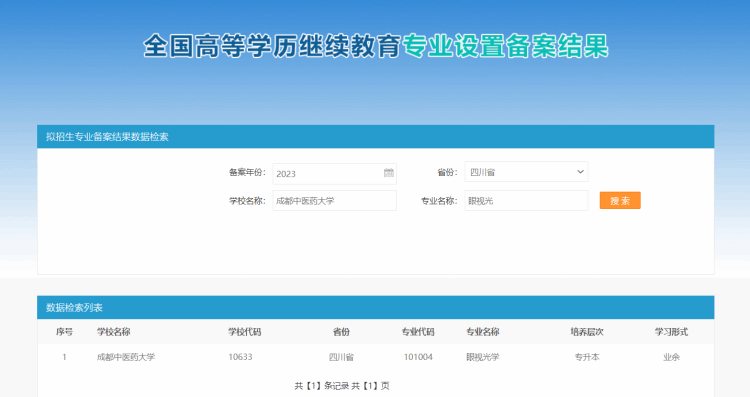750x397 pixels.
Task: Click the orange 搜索 button
Action: pyautogui.click(x=620, y=200)
